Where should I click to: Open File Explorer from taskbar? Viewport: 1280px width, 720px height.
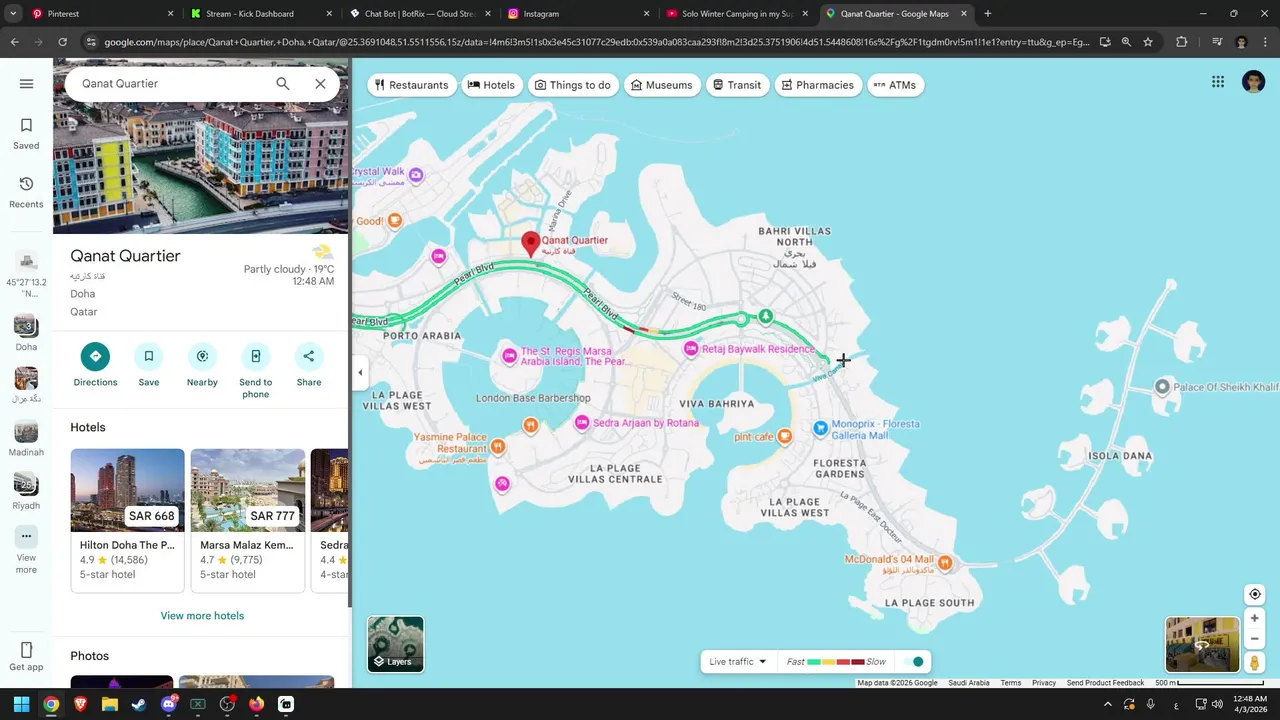(x=110, y=704)
